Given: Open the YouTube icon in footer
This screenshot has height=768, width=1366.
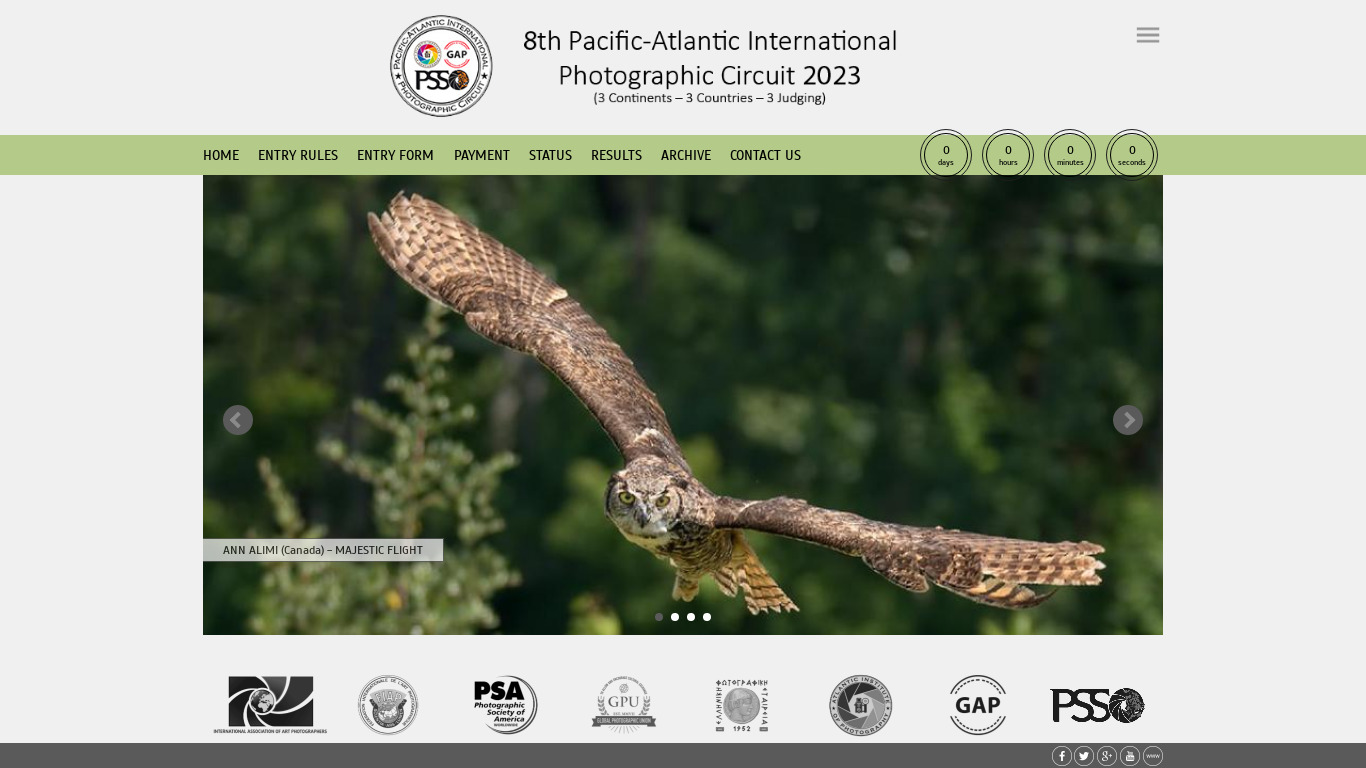Looking at the screenshot, I should pyautogui.click(x=1130, y=756).
